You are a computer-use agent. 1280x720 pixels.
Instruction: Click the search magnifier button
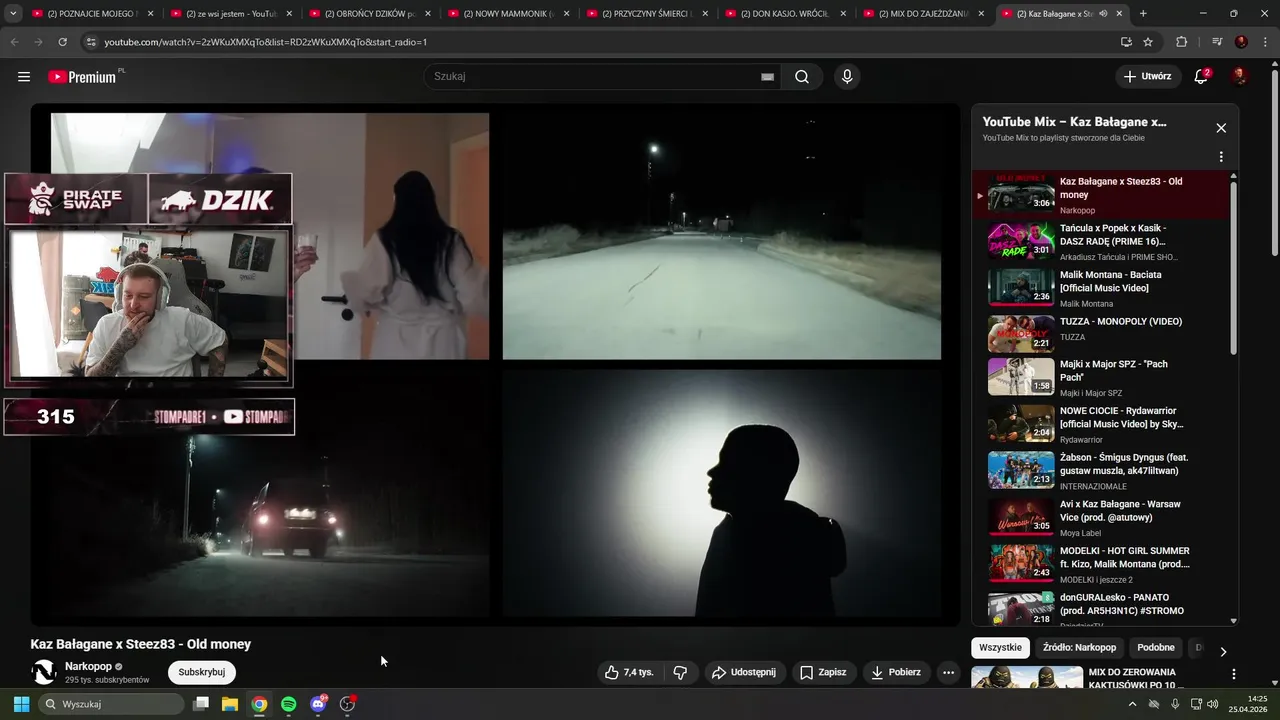pos(802,77)
